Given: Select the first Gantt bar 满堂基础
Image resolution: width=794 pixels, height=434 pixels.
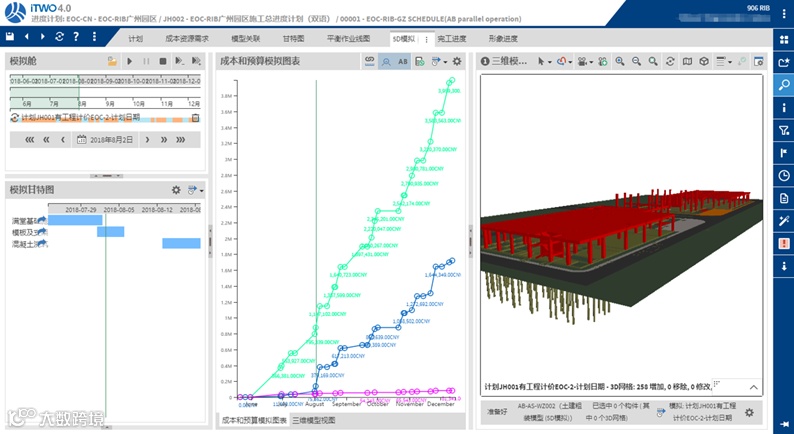Looking at the screenshot, I should click(75, 220).
